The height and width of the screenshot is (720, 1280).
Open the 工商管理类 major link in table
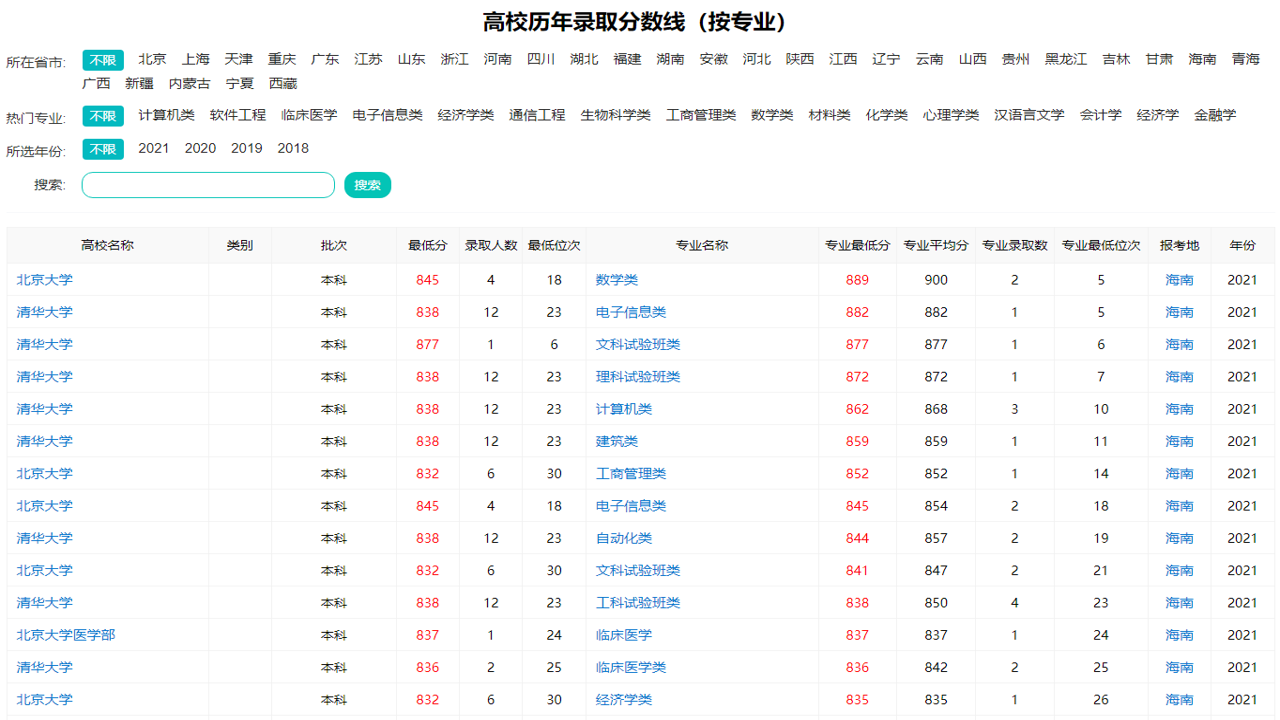click(x=631, y=474)
